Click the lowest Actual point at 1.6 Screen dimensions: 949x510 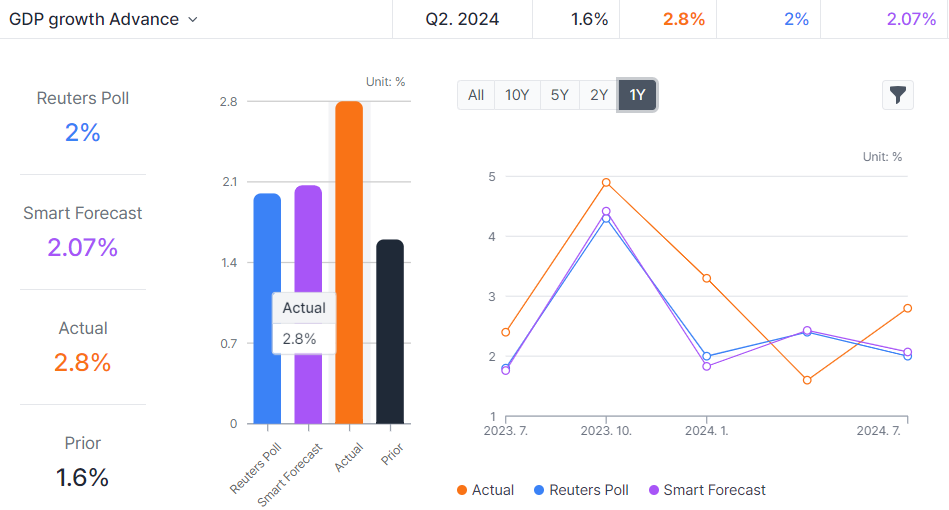[x=807, y=380]
